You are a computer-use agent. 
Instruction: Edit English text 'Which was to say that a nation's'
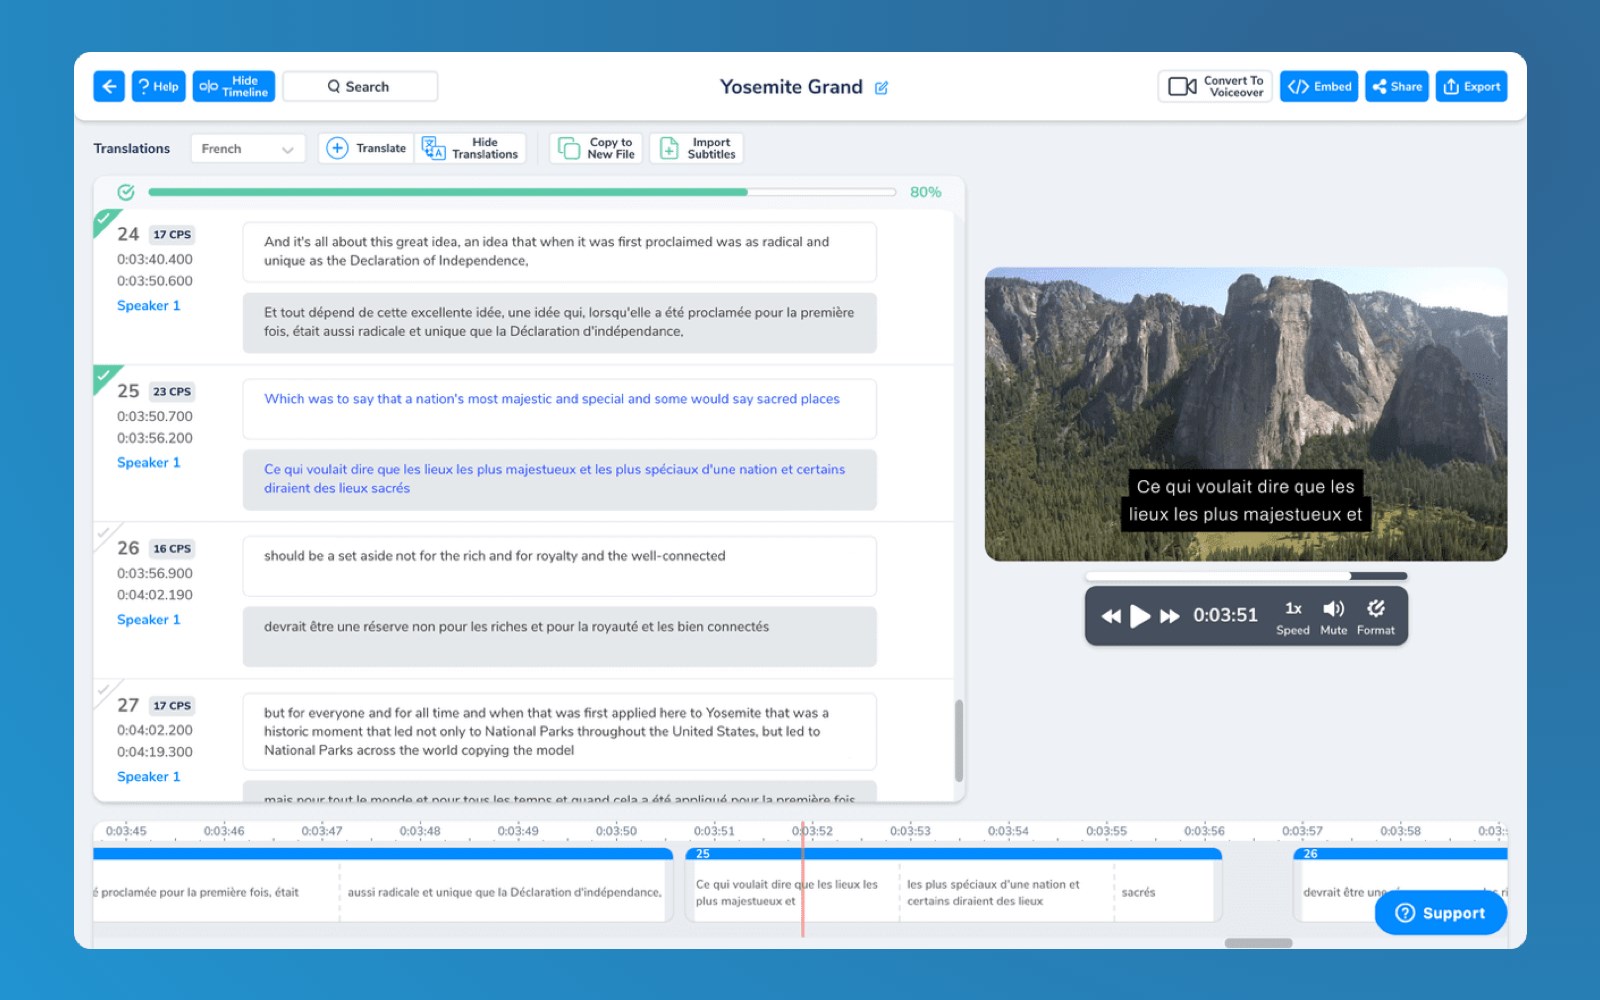click(560, 409)
